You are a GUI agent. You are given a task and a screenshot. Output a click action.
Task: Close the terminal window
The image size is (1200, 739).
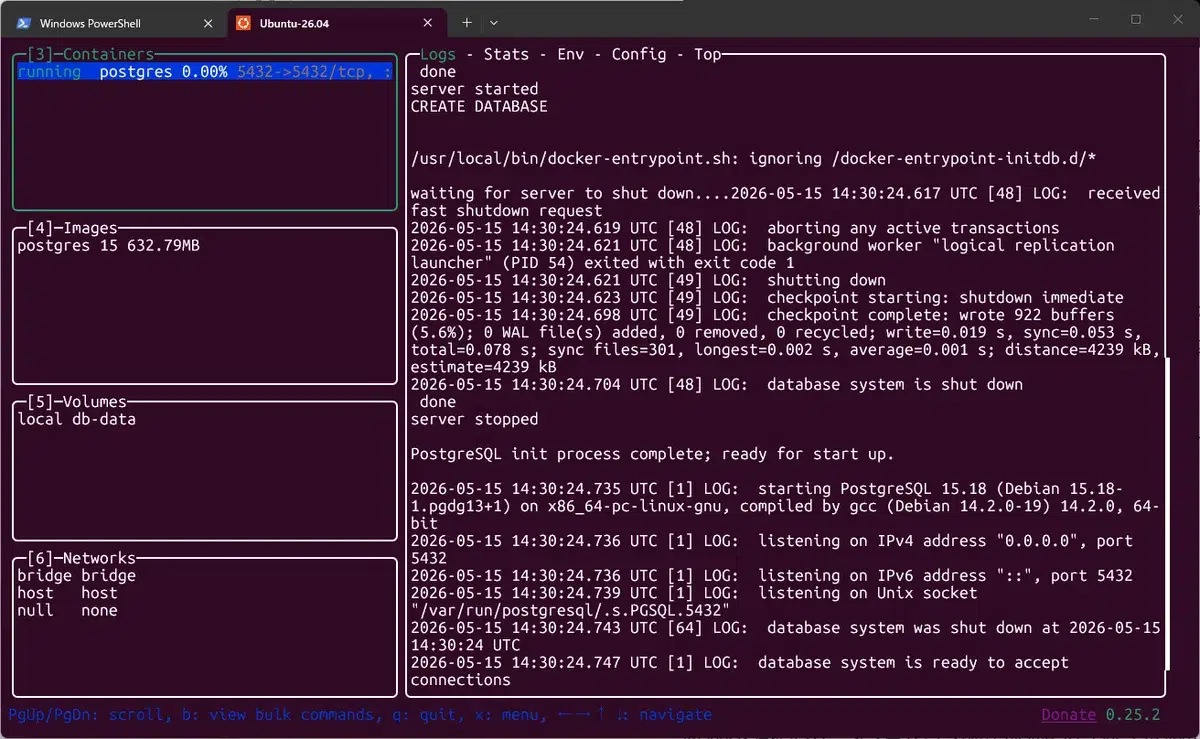[1177, 20]
